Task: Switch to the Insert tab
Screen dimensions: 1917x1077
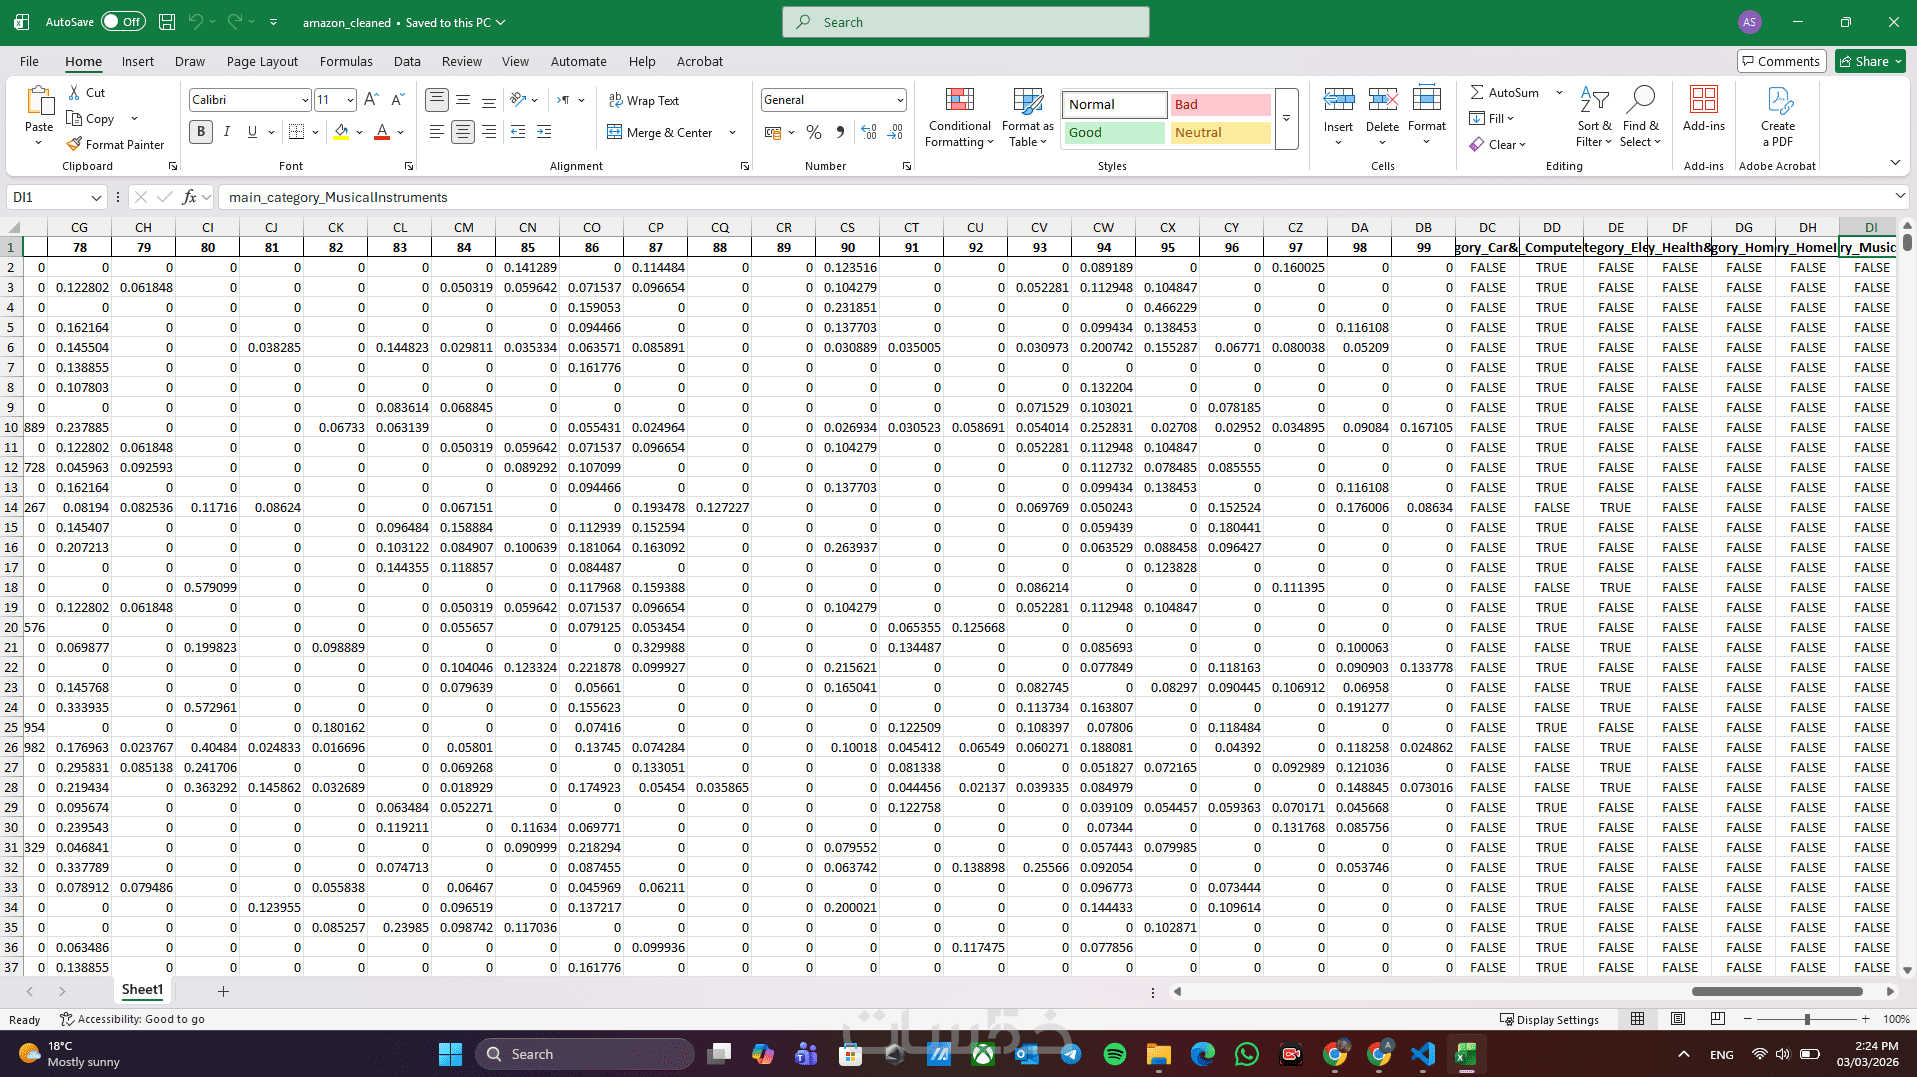Action: [138, 61]
